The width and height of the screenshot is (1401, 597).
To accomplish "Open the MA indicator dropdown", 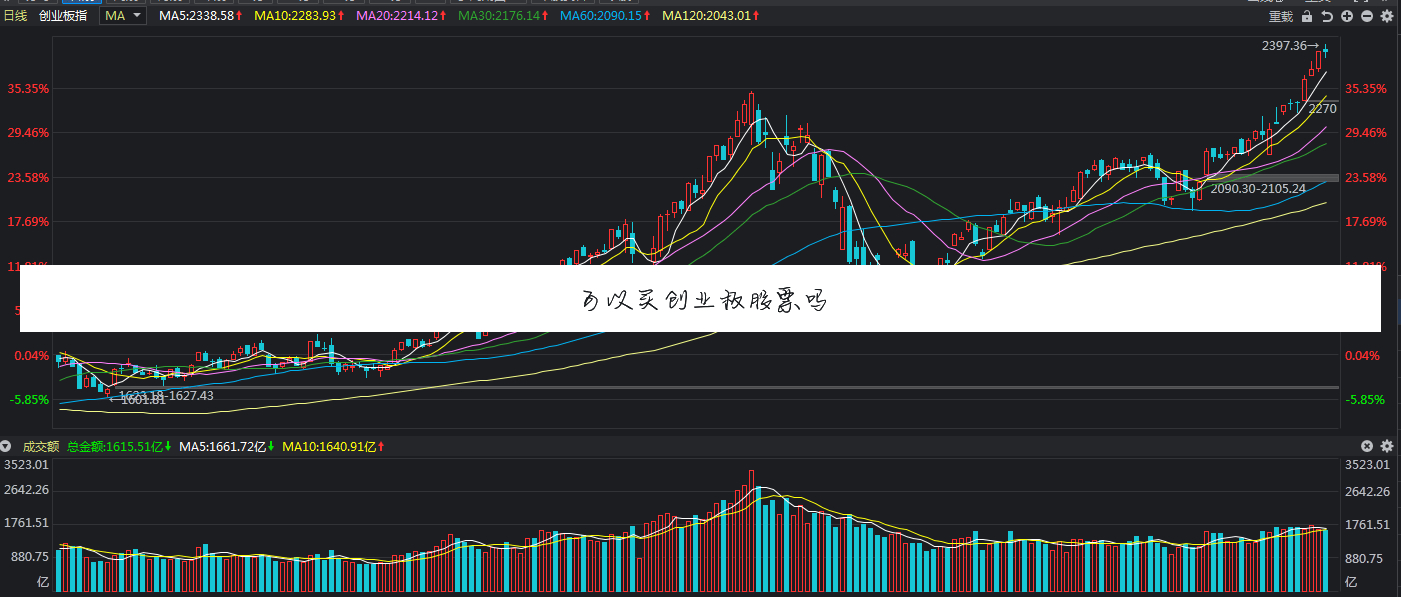I will (x=123, y=16).
